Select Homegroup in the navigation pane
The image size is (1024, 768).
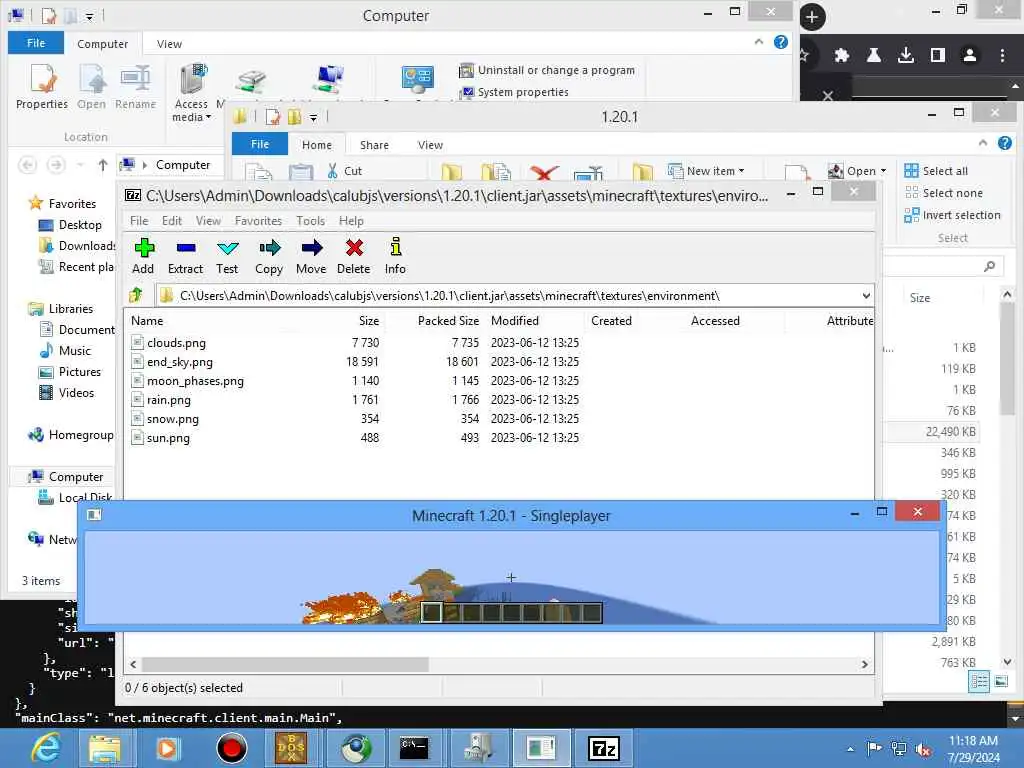click(x=72, y=435)
